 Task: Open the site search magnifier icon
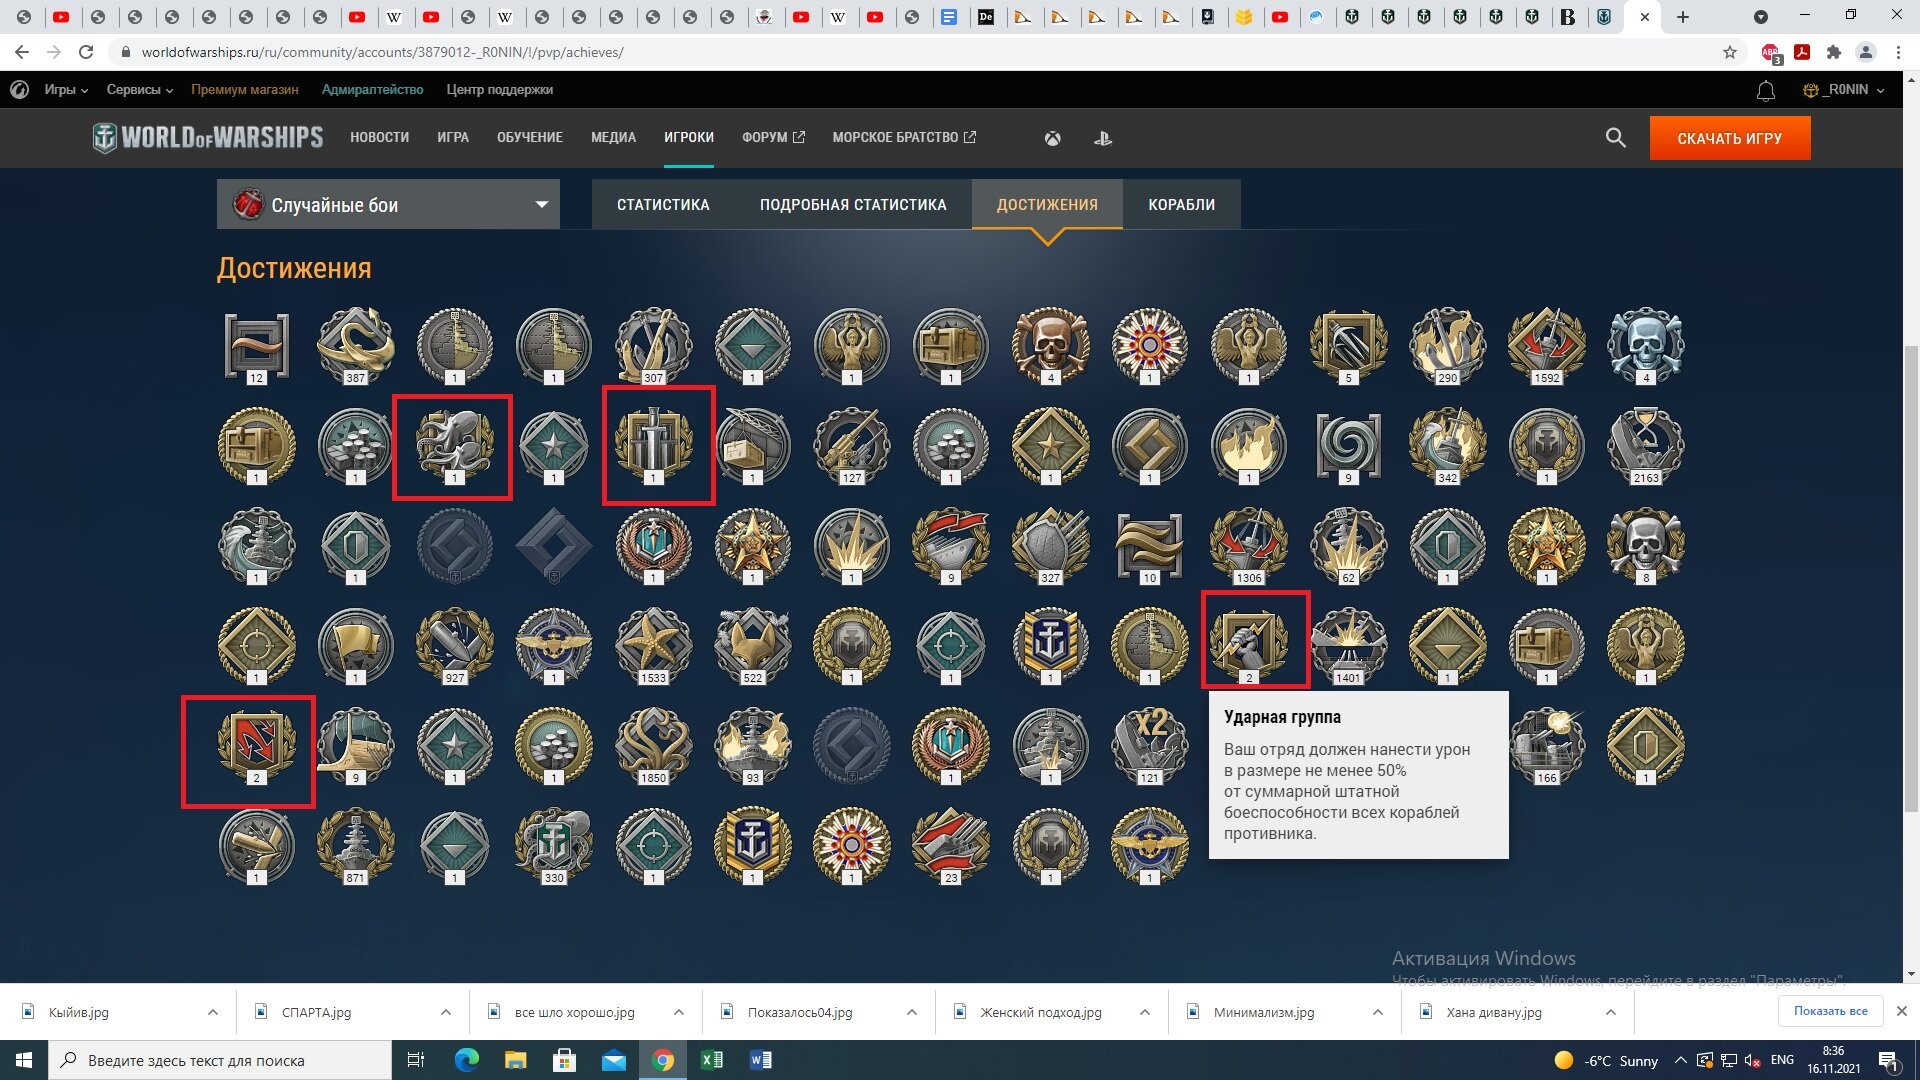tap(1615, 138)
